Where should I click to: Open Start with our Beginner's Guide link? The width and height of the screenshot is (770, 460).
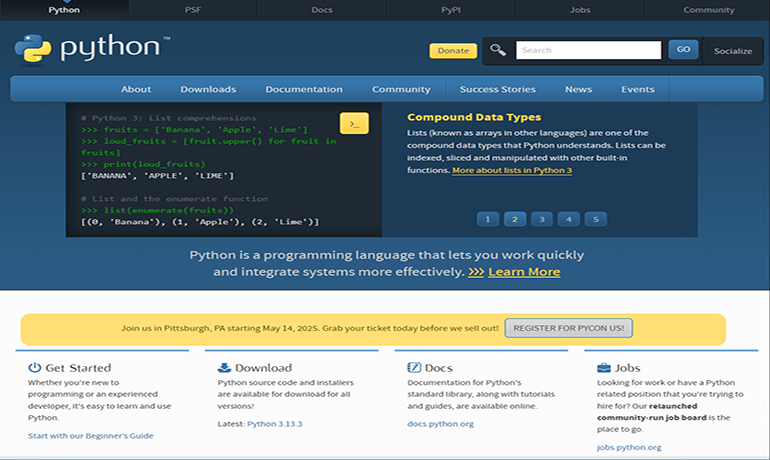[x=91, y=435]
